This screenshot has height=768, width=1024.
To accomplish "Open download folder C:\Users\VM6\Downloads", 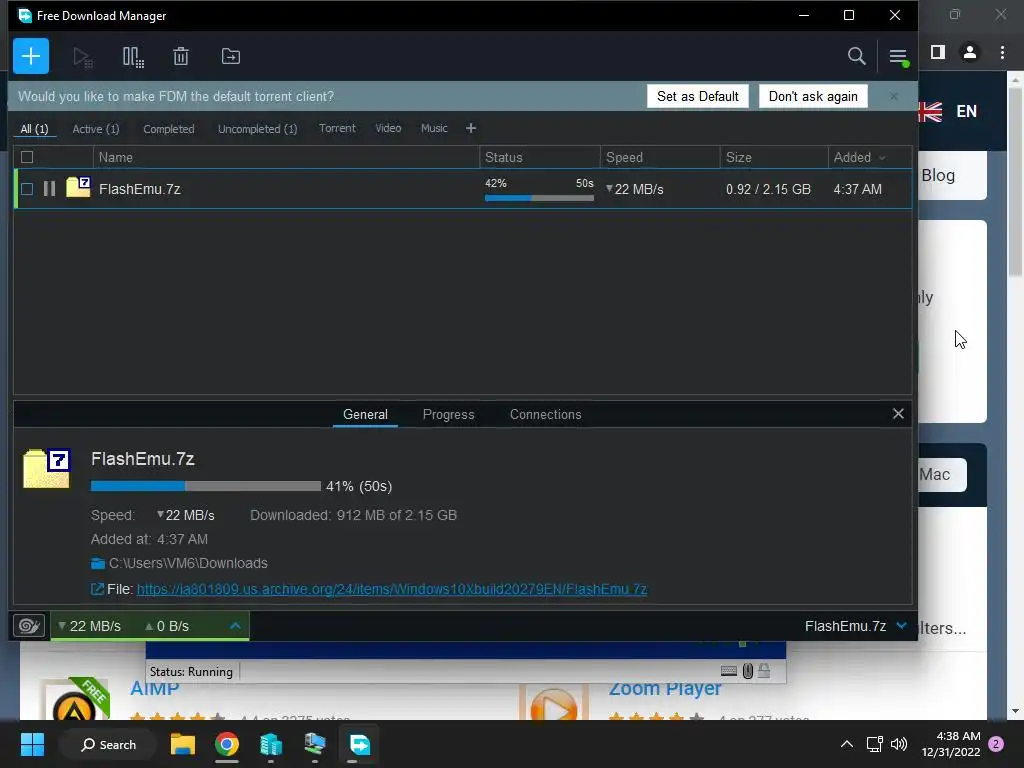I will (179, 563).
